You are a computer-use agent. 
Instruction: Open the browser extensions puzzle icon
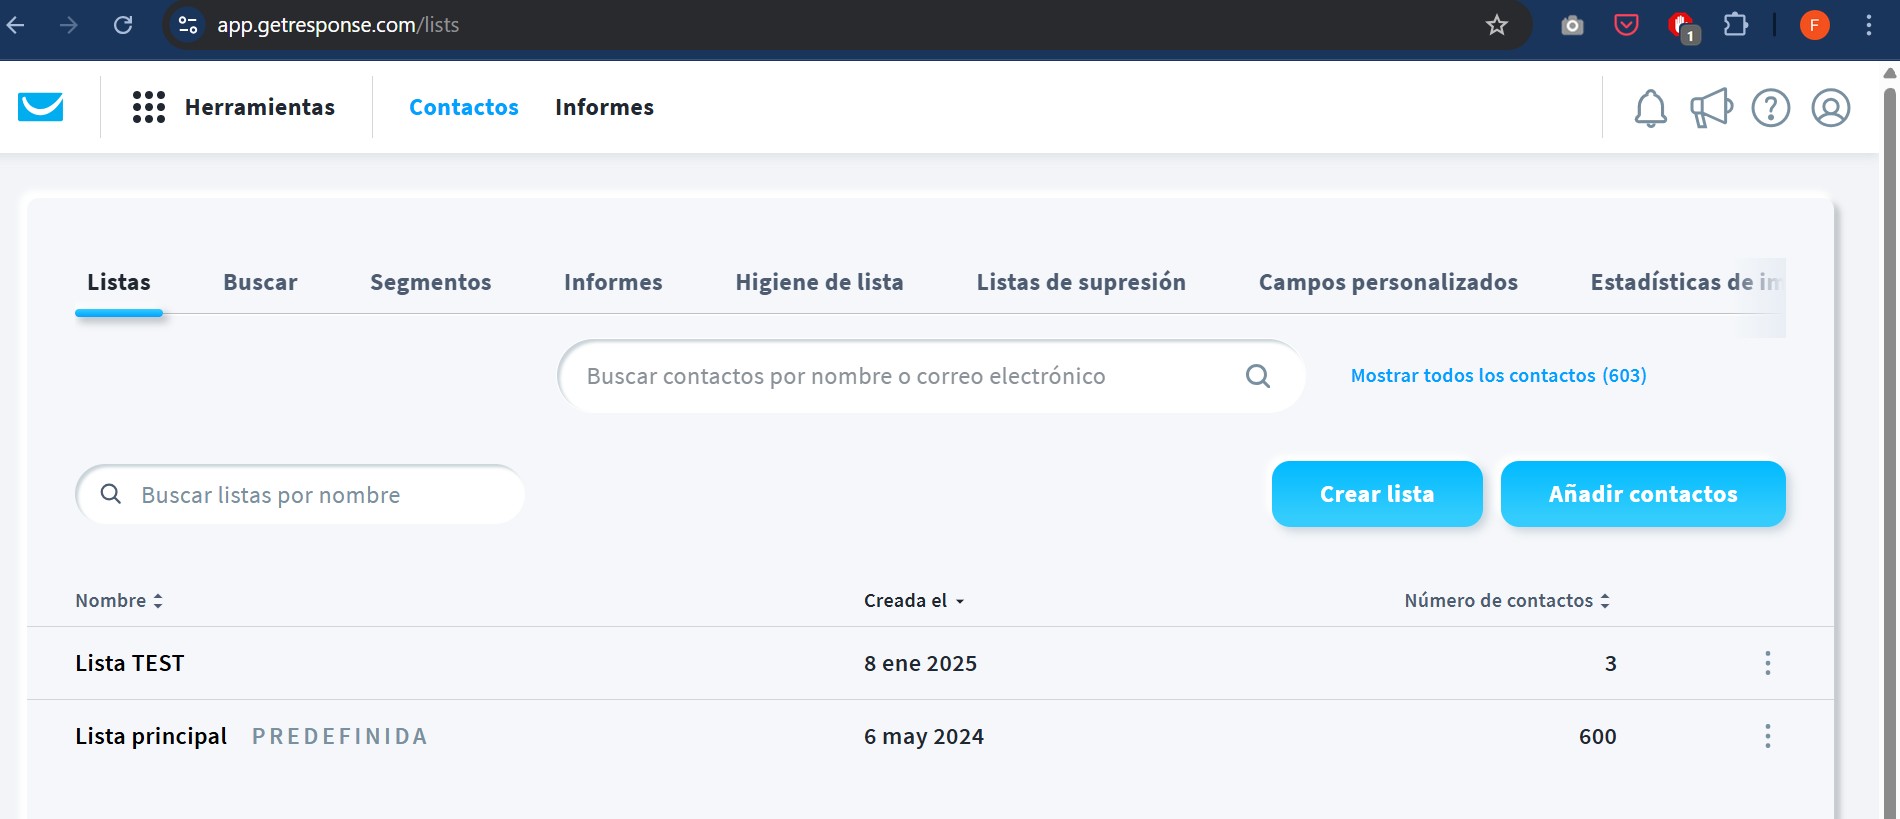click(1736, 25)
